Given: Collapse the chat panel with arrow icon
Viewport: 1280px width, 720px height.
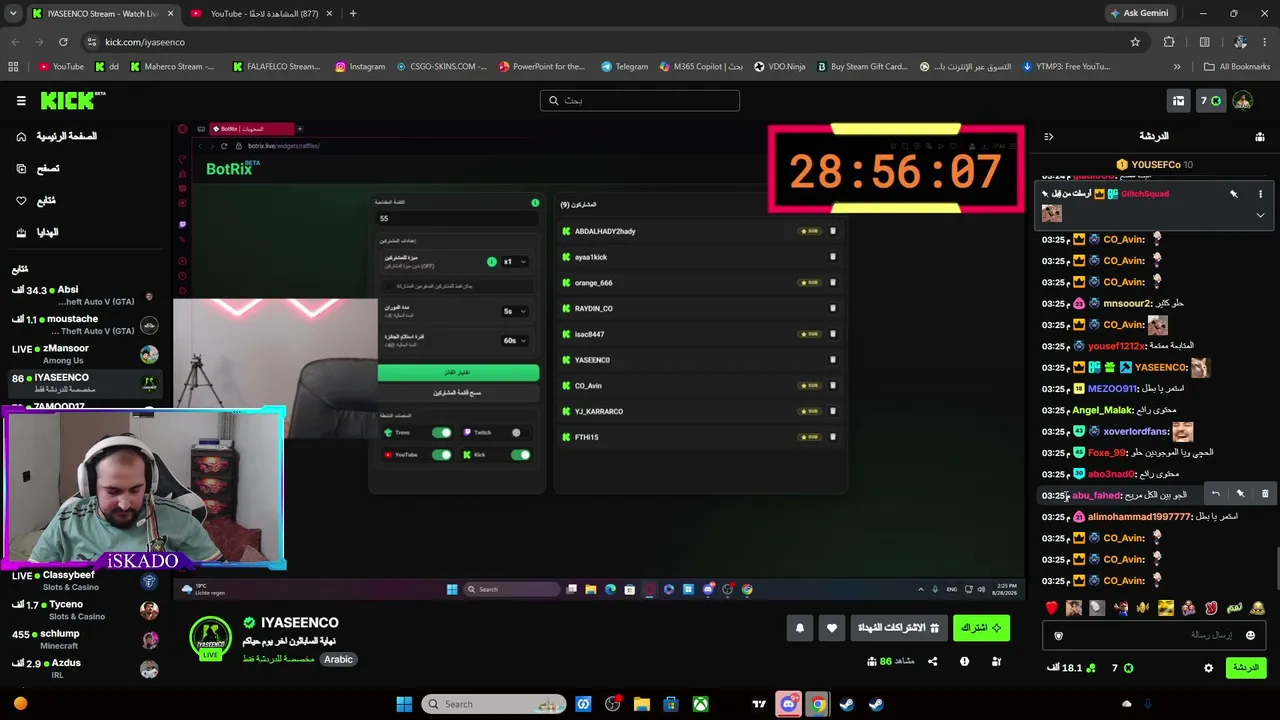Looking at the screenshot, I should coord(1048,136).
